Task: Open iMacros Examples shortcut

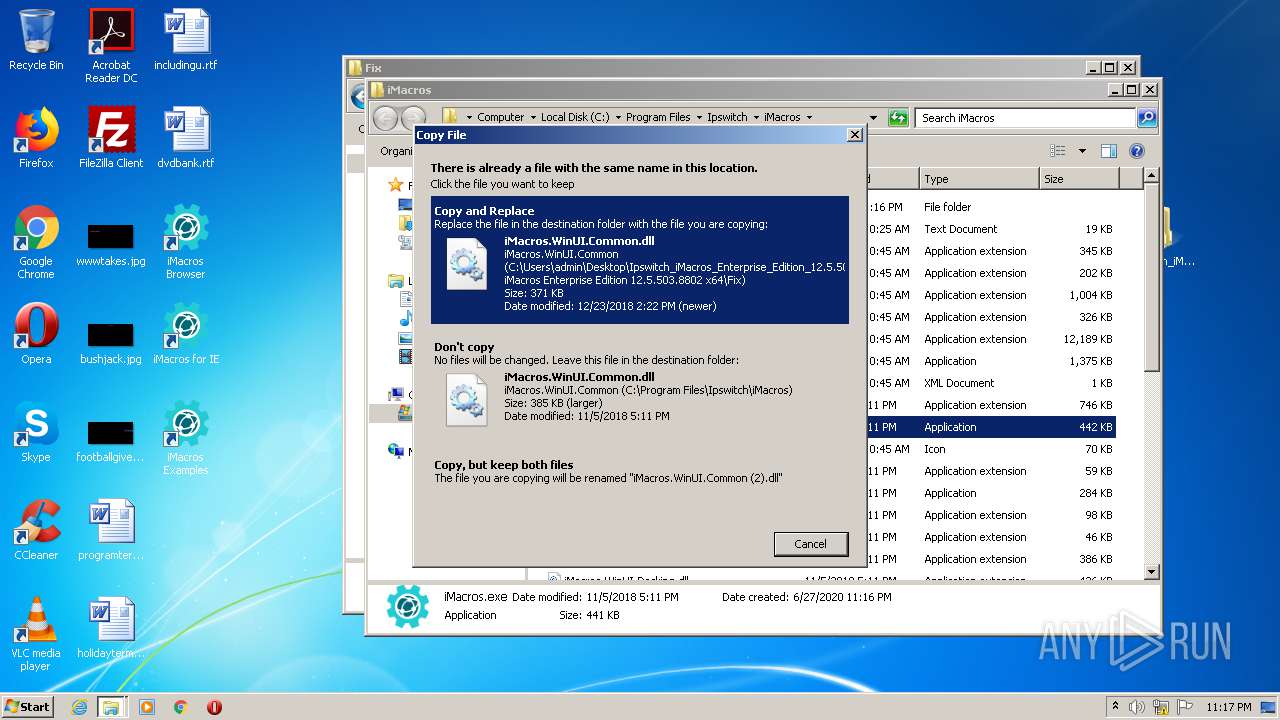Action: click(186, 438)
